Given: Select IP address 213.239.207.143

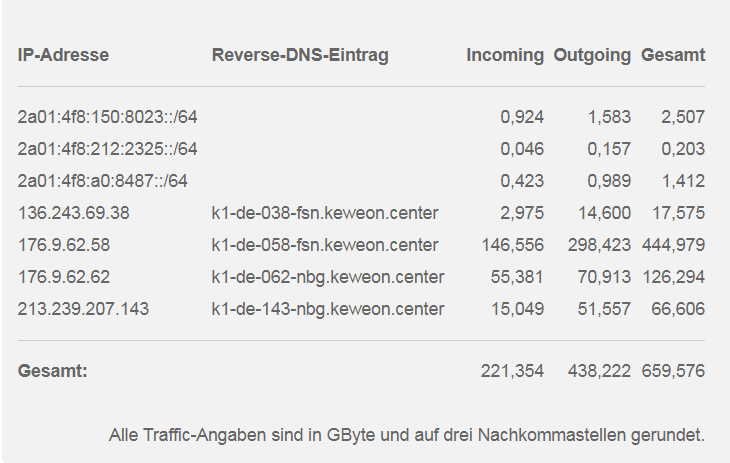Looking at the screenshot, I should point(83,309).
